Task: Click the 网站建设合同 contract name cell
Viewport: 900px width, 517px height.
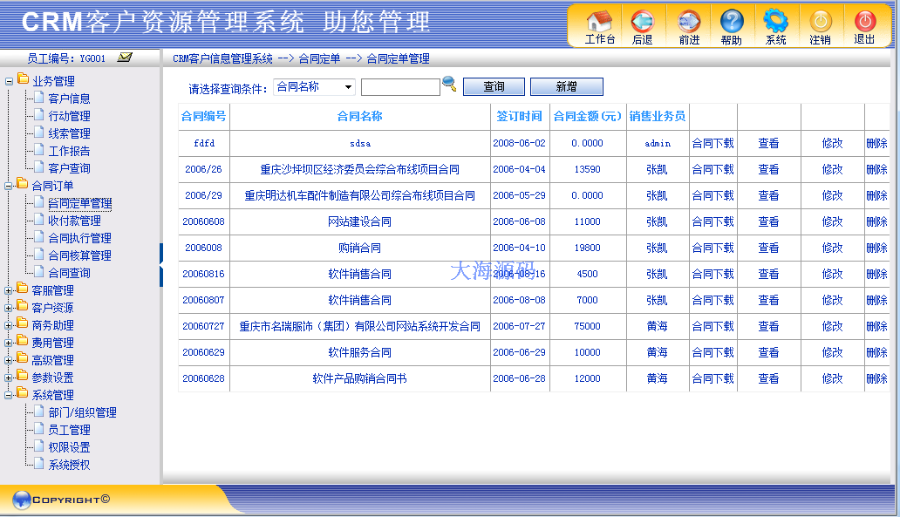Action: pos(360,221)
